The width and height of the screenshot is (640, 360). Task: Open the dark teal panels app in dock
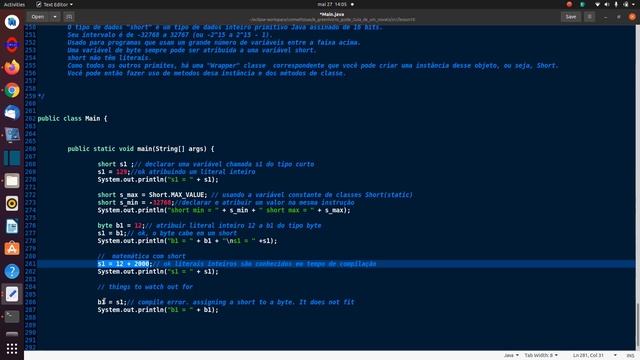(x=12, y=158)
